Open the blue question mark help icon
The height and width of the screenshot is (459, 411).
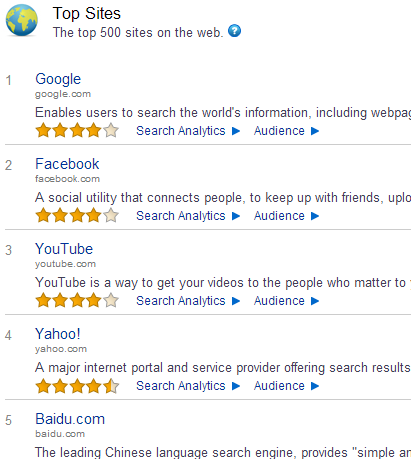[x=234, y=31]
